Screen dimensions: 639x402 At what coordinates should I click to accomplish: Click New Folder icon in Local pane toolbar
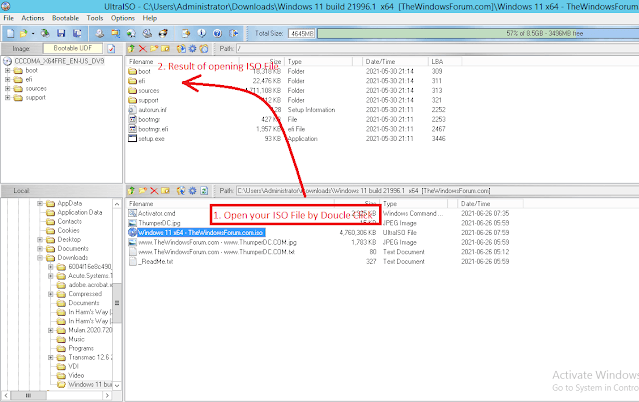pyautogui.click(x=143, y=190)
